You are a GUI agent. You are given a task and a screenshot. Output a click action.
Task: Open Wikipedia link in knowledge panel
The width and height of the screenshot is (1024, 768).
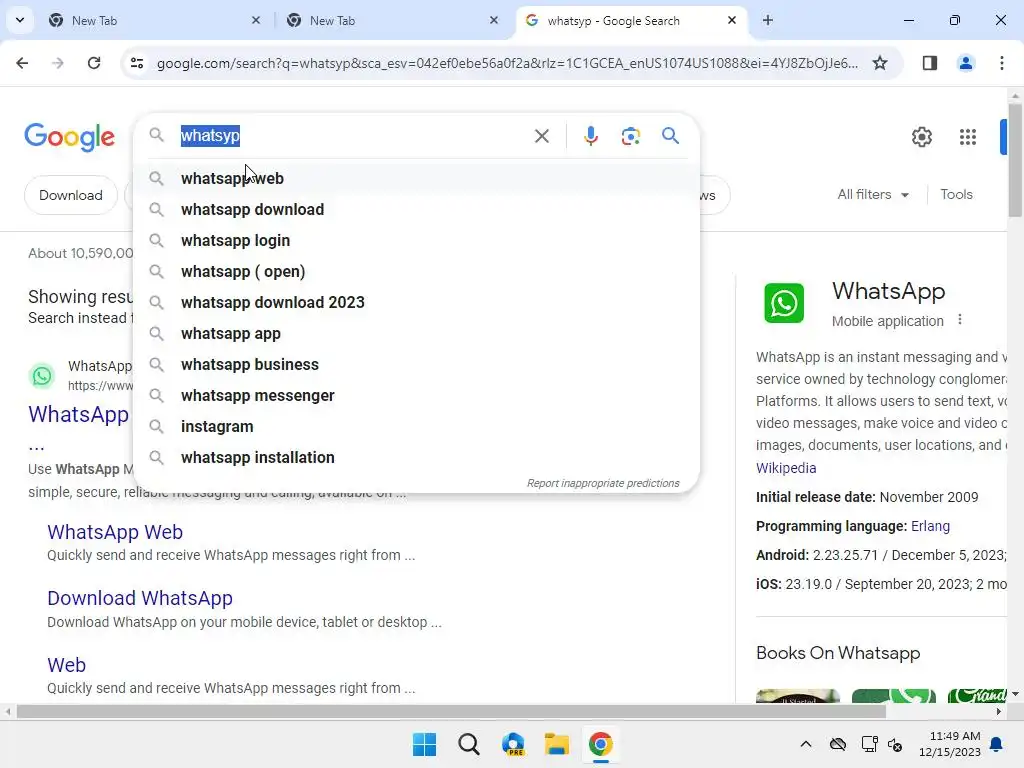pyautogui.click(x=786, y=468)
